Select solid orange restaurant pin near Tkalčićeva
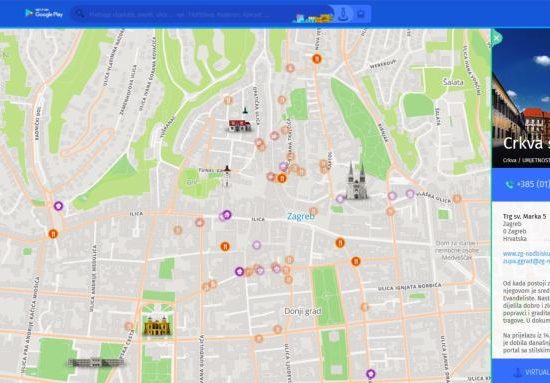 pyautogui.click(x=282, y=179)
